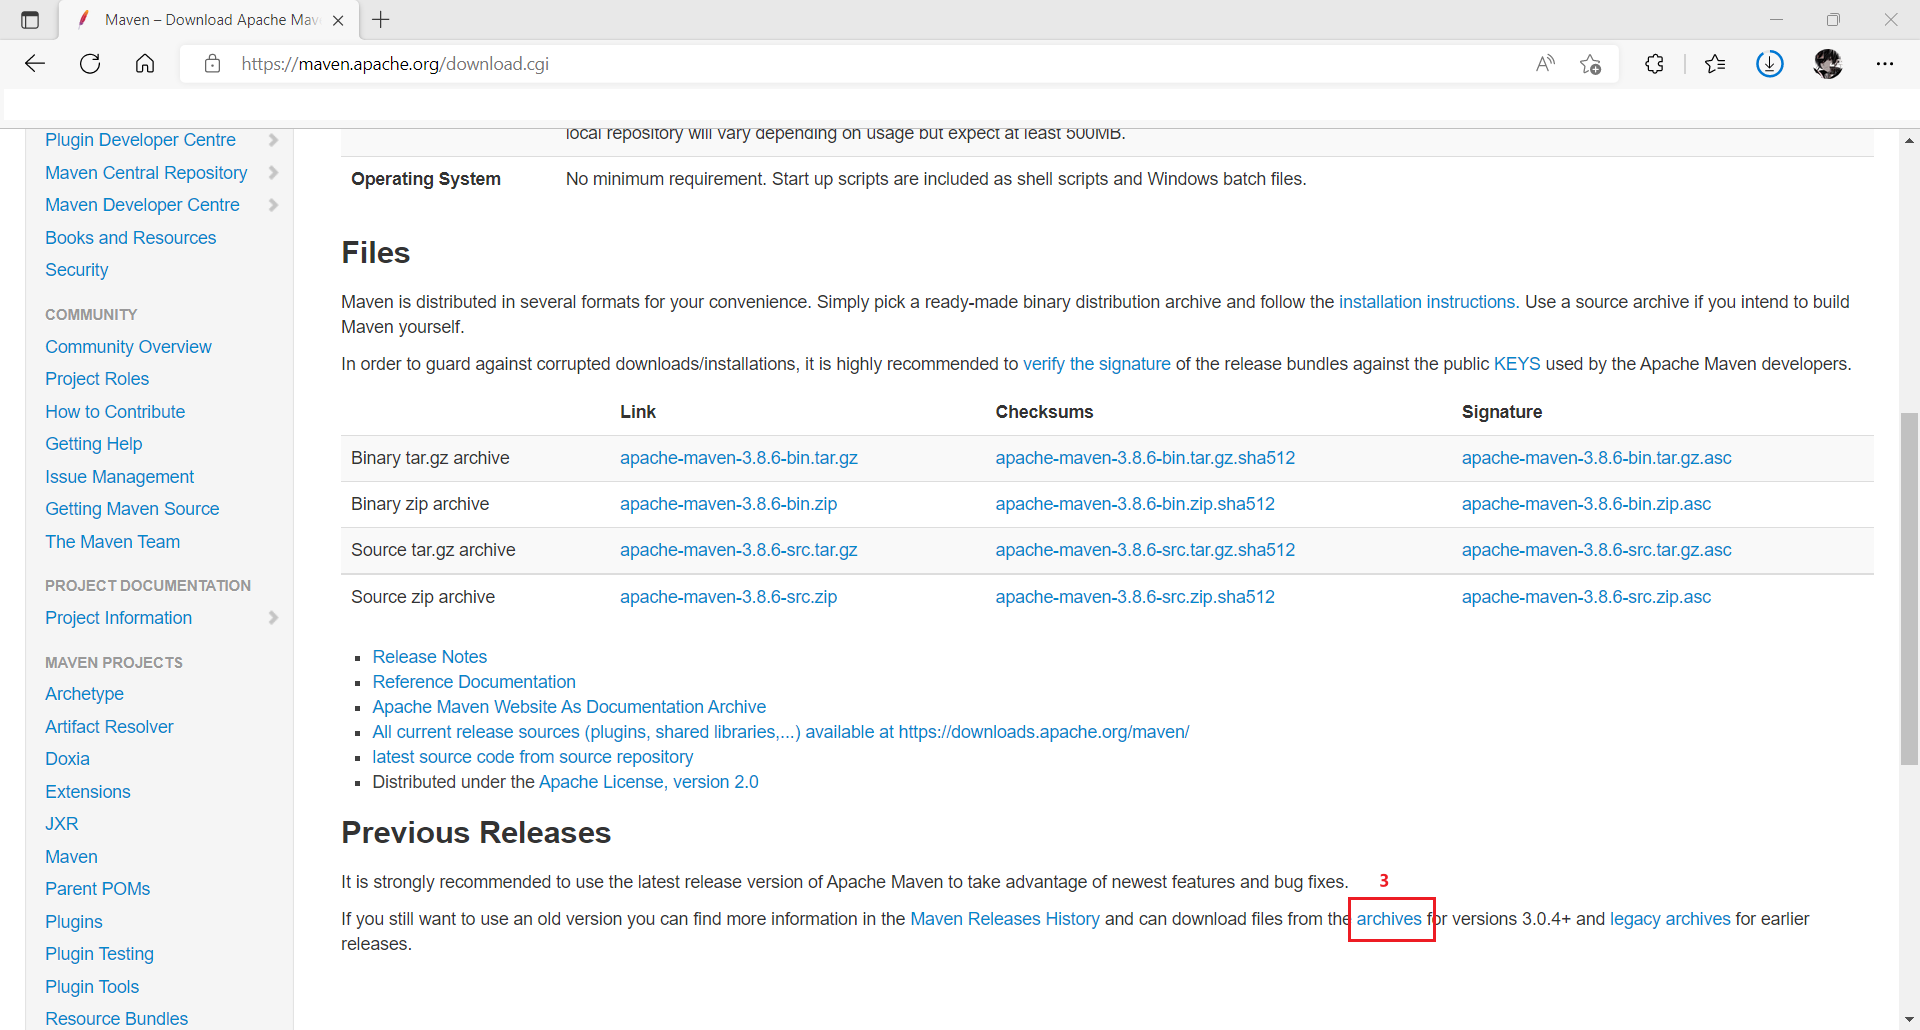Open the Extensions puzzle icon
This screenshot has height=1030, width=1920.
coord(1654,64)
